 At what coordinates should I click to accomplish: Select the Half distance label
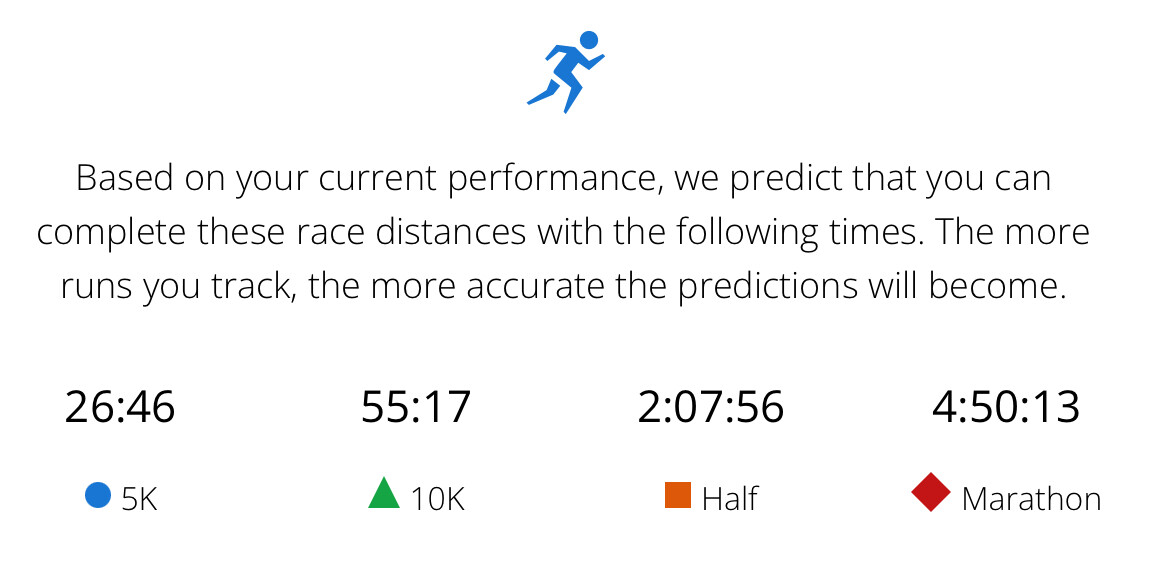(x=730, y=498)
